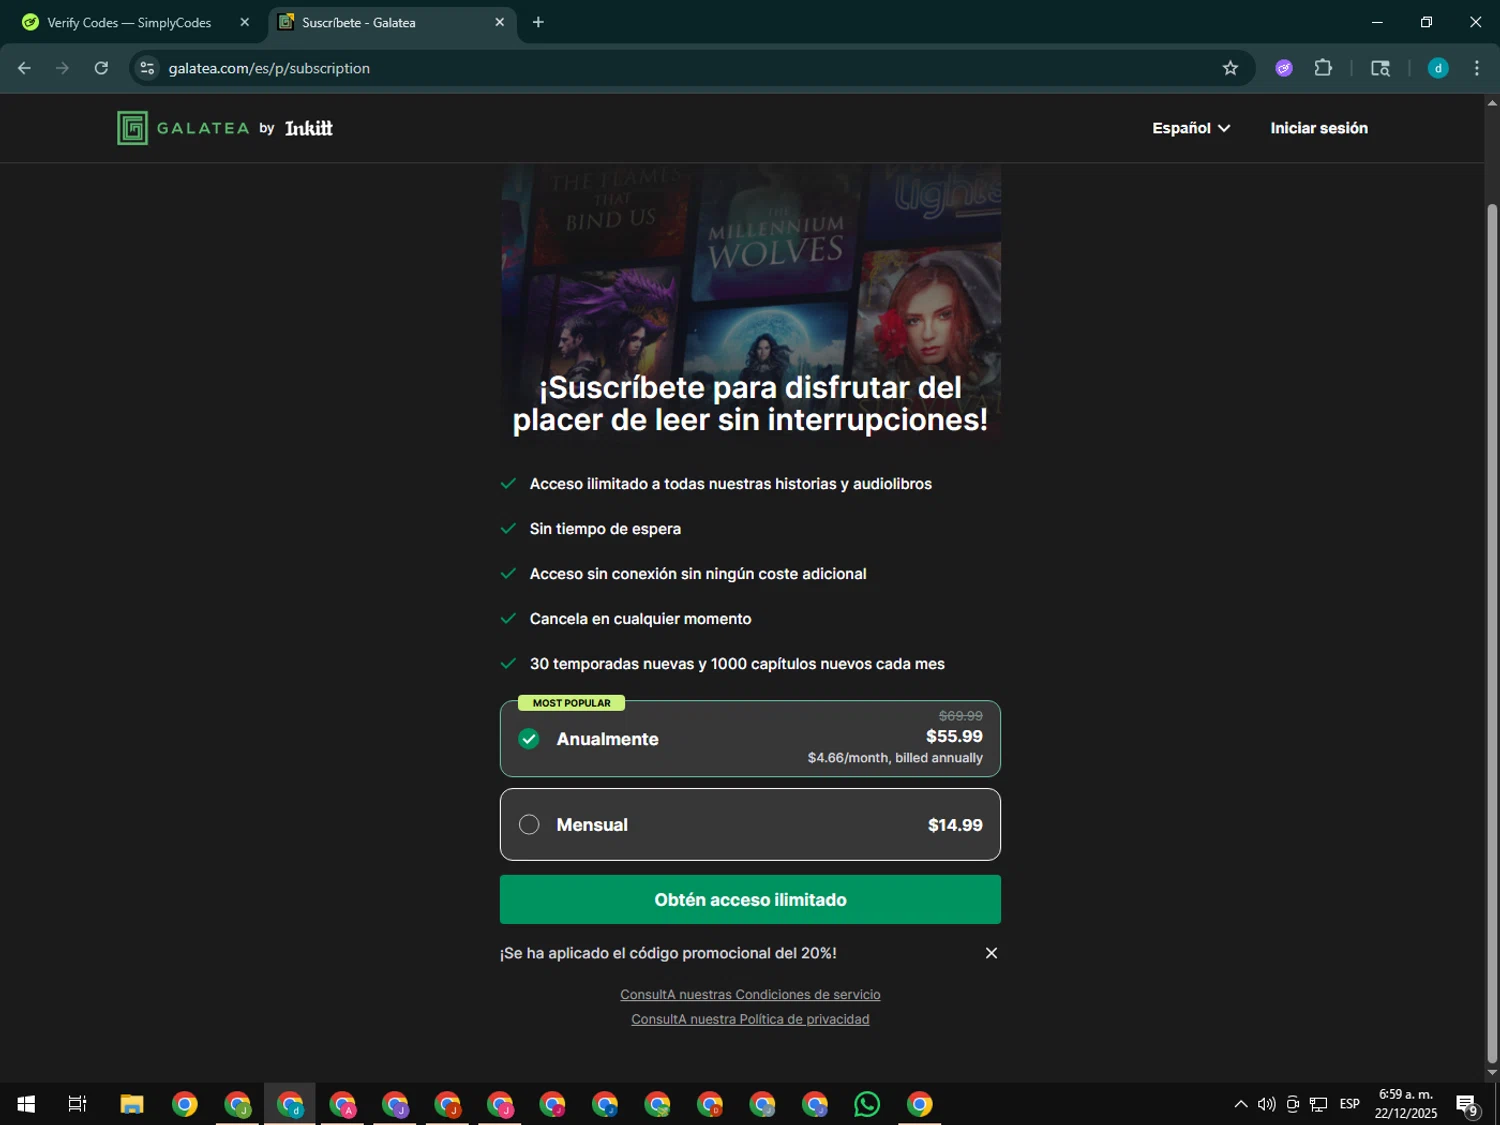The height and width of the screenshot is (1125, 1500).
Task: Click the network icon in system tray
Action: 1318,1104
